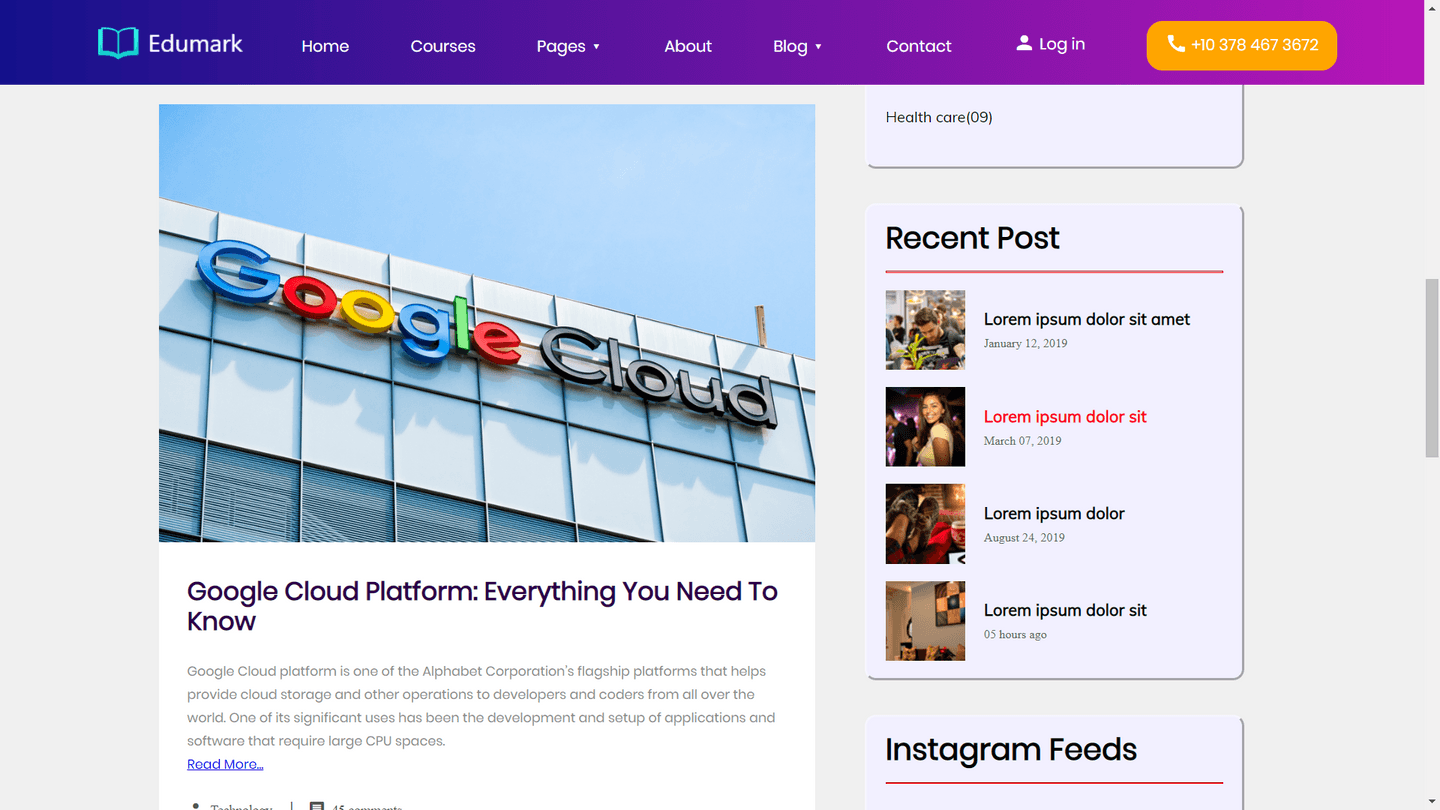Open the Read More link
1440x810 pixels.
point(225,764)
